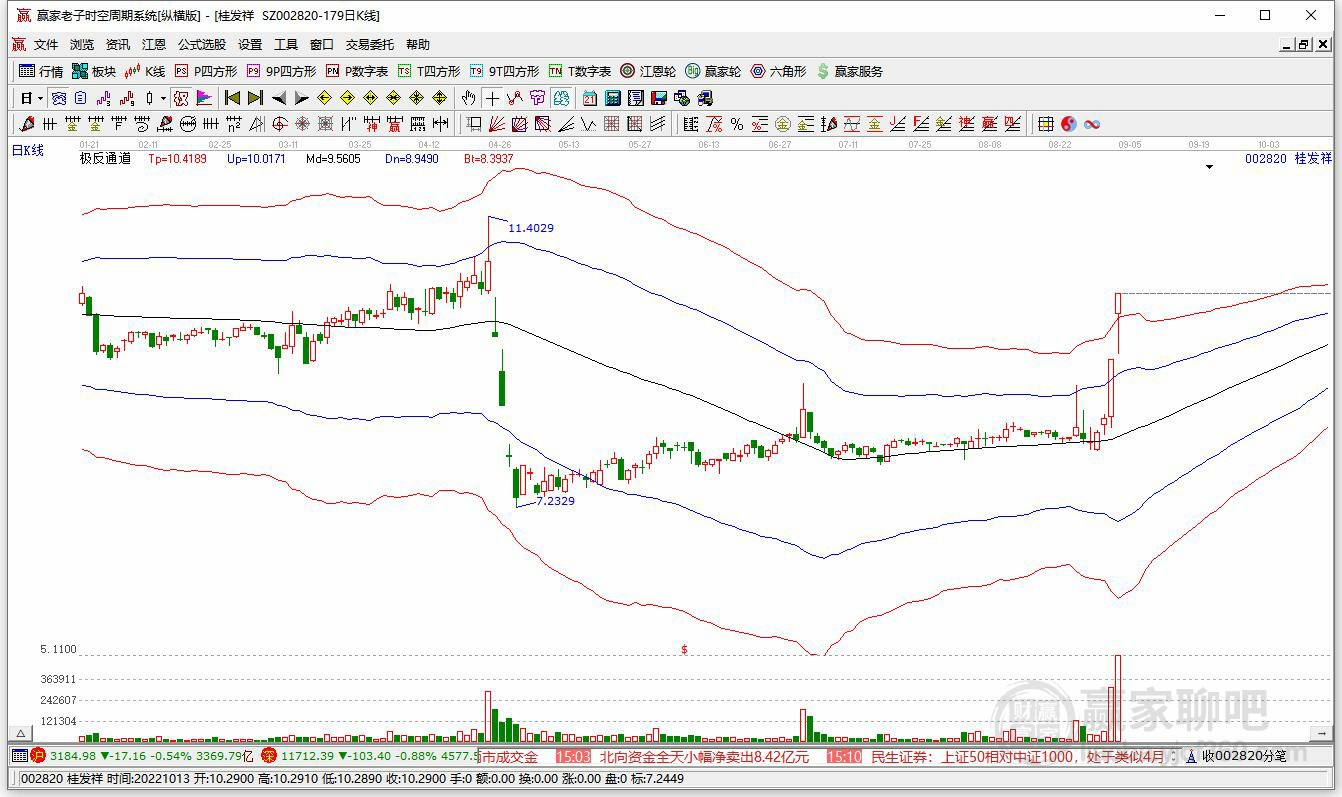The height and width of the screenshot is (797, 1342).
Task: Open the 帮助 menu
Action: [x=418, y=45]
